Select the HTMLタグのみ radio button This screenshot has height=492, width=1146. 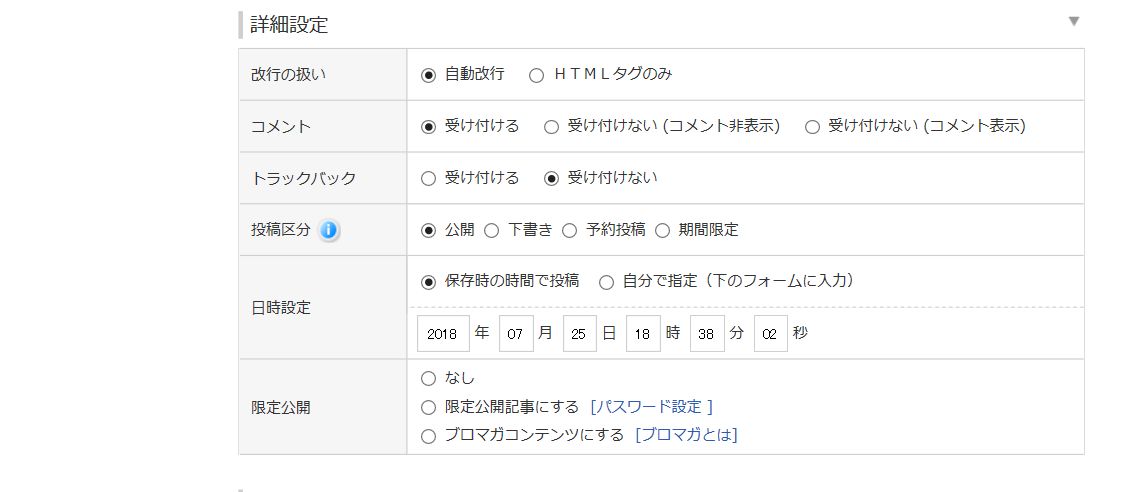tap(536, 75)
